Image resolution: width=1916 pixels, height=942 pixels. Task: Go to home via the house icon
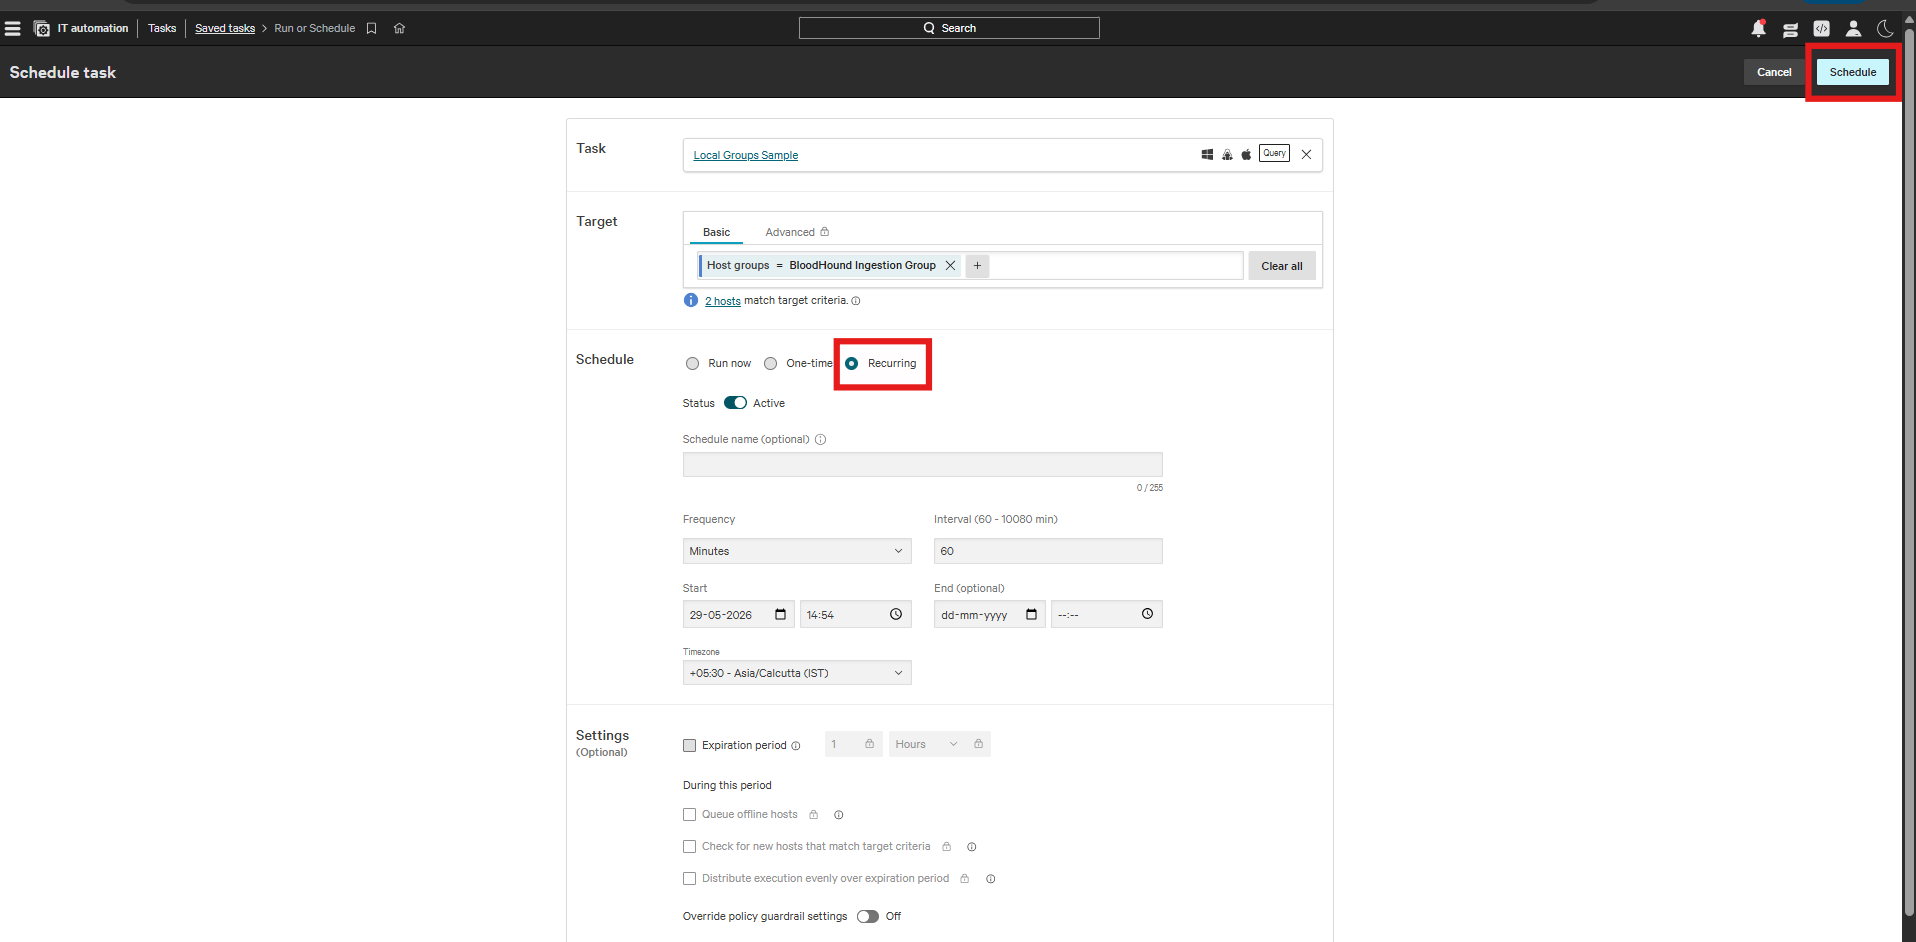click(399, 28)
